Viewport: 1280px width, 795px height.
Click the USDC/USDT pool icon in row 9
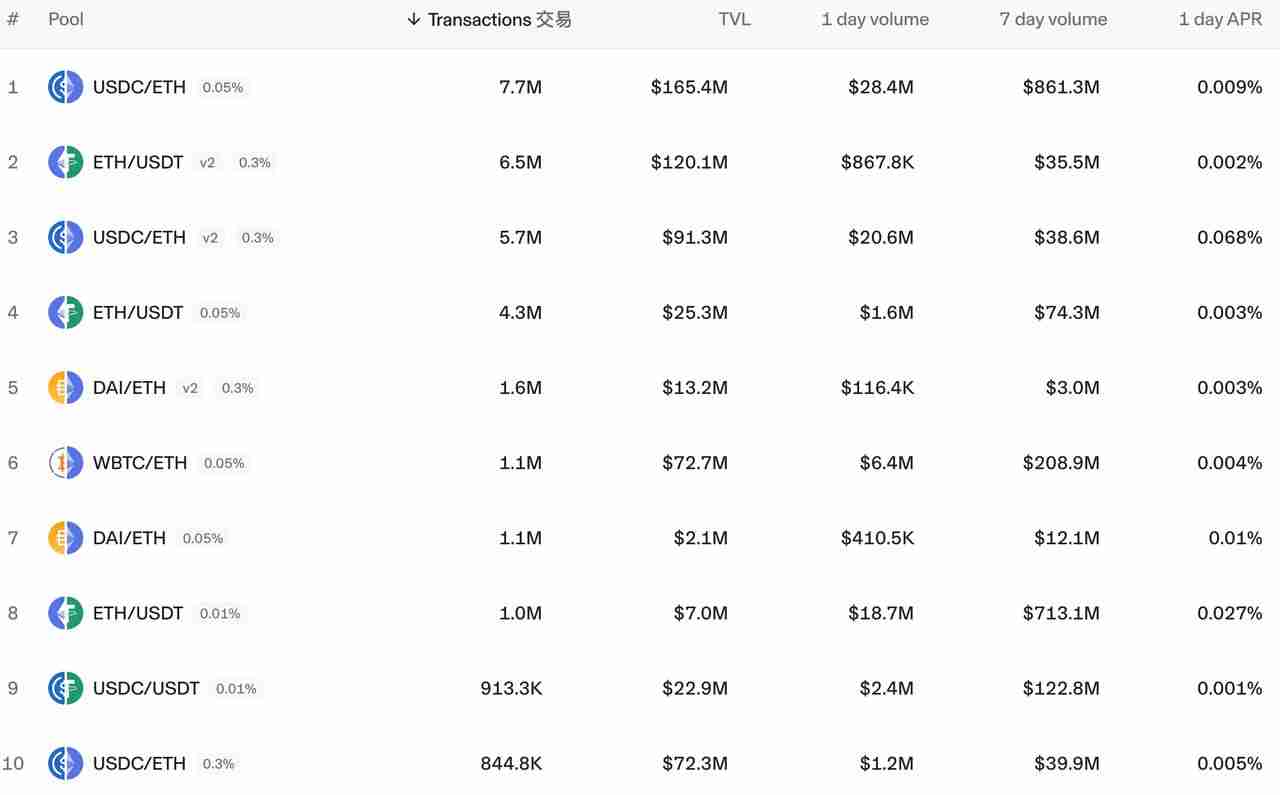(64, 688)
